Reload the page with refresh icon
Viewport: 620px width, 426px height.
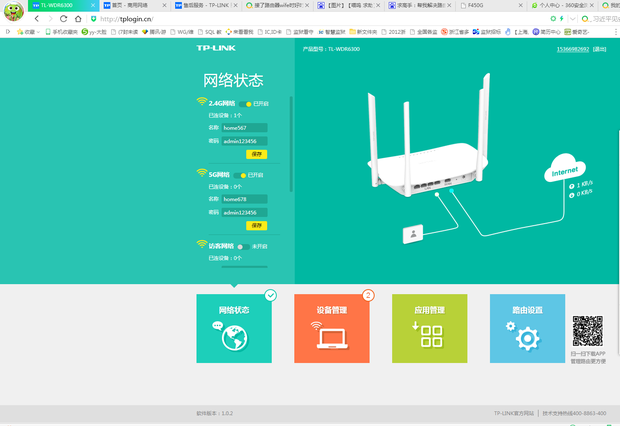click(63, 19)
